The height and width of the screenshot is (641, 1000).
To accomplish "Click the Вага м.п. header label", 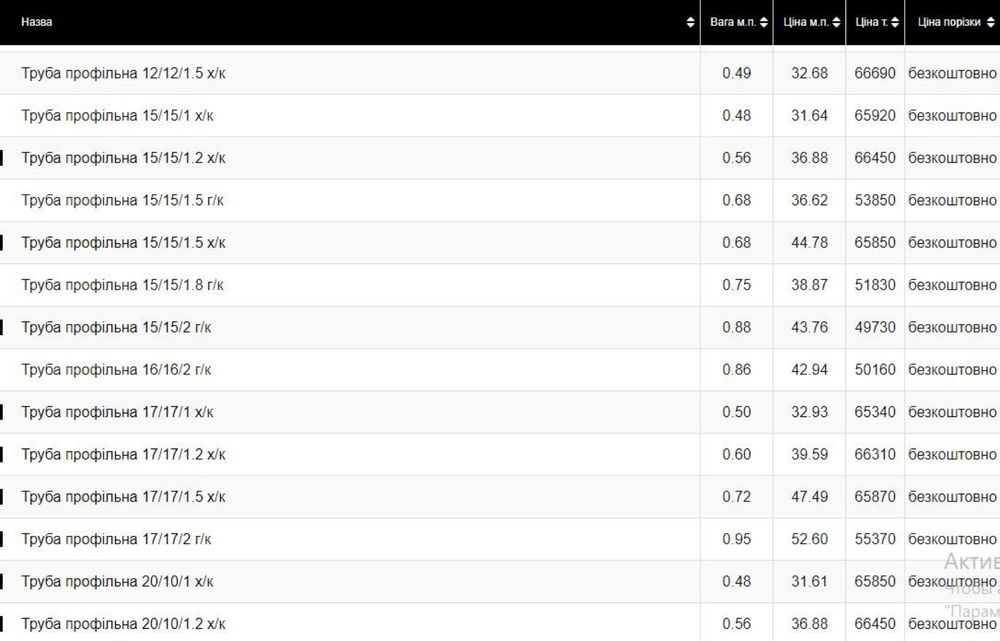I will (x=733, y=22).
